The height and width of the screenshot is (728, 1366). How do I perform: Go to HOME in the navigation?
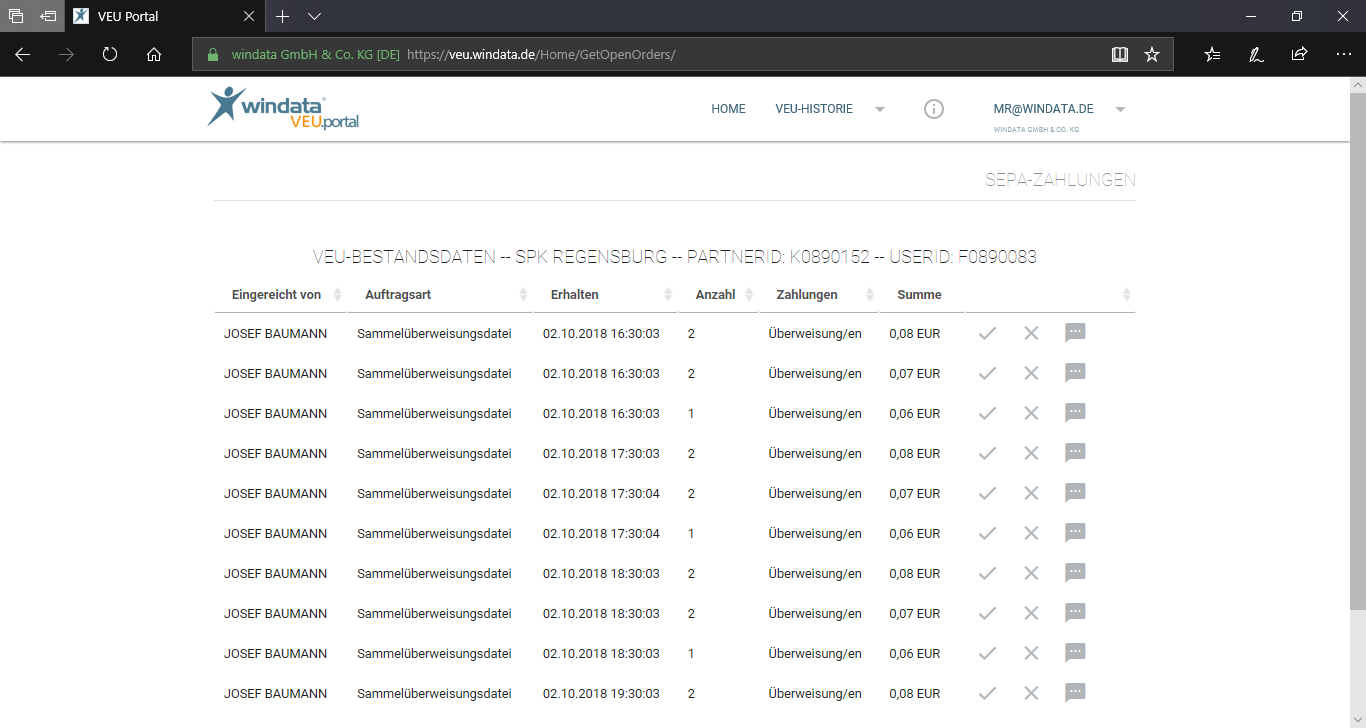pyautogui.click(x=728, y=109)
